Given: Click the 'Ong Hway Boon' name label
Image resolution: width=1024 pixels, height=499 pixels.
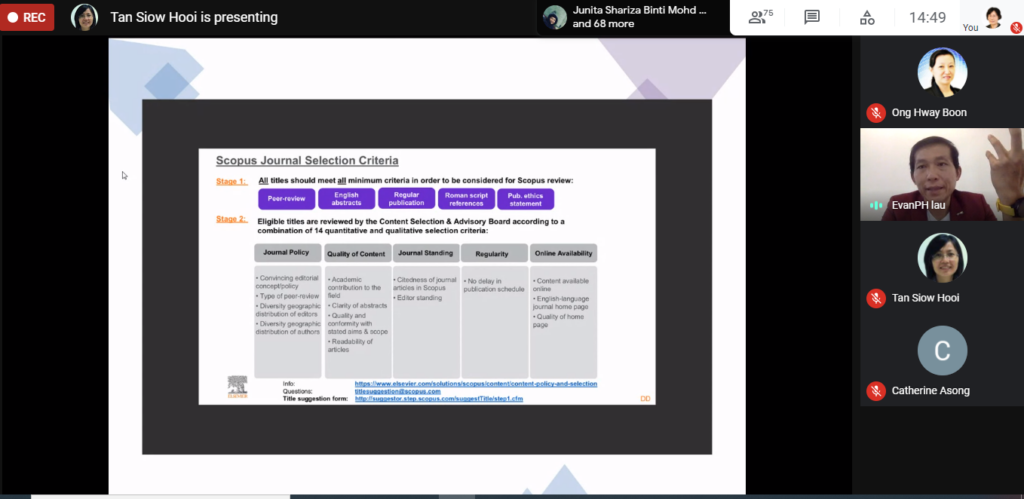Looking at the screenshot, I should pos(929,112).
